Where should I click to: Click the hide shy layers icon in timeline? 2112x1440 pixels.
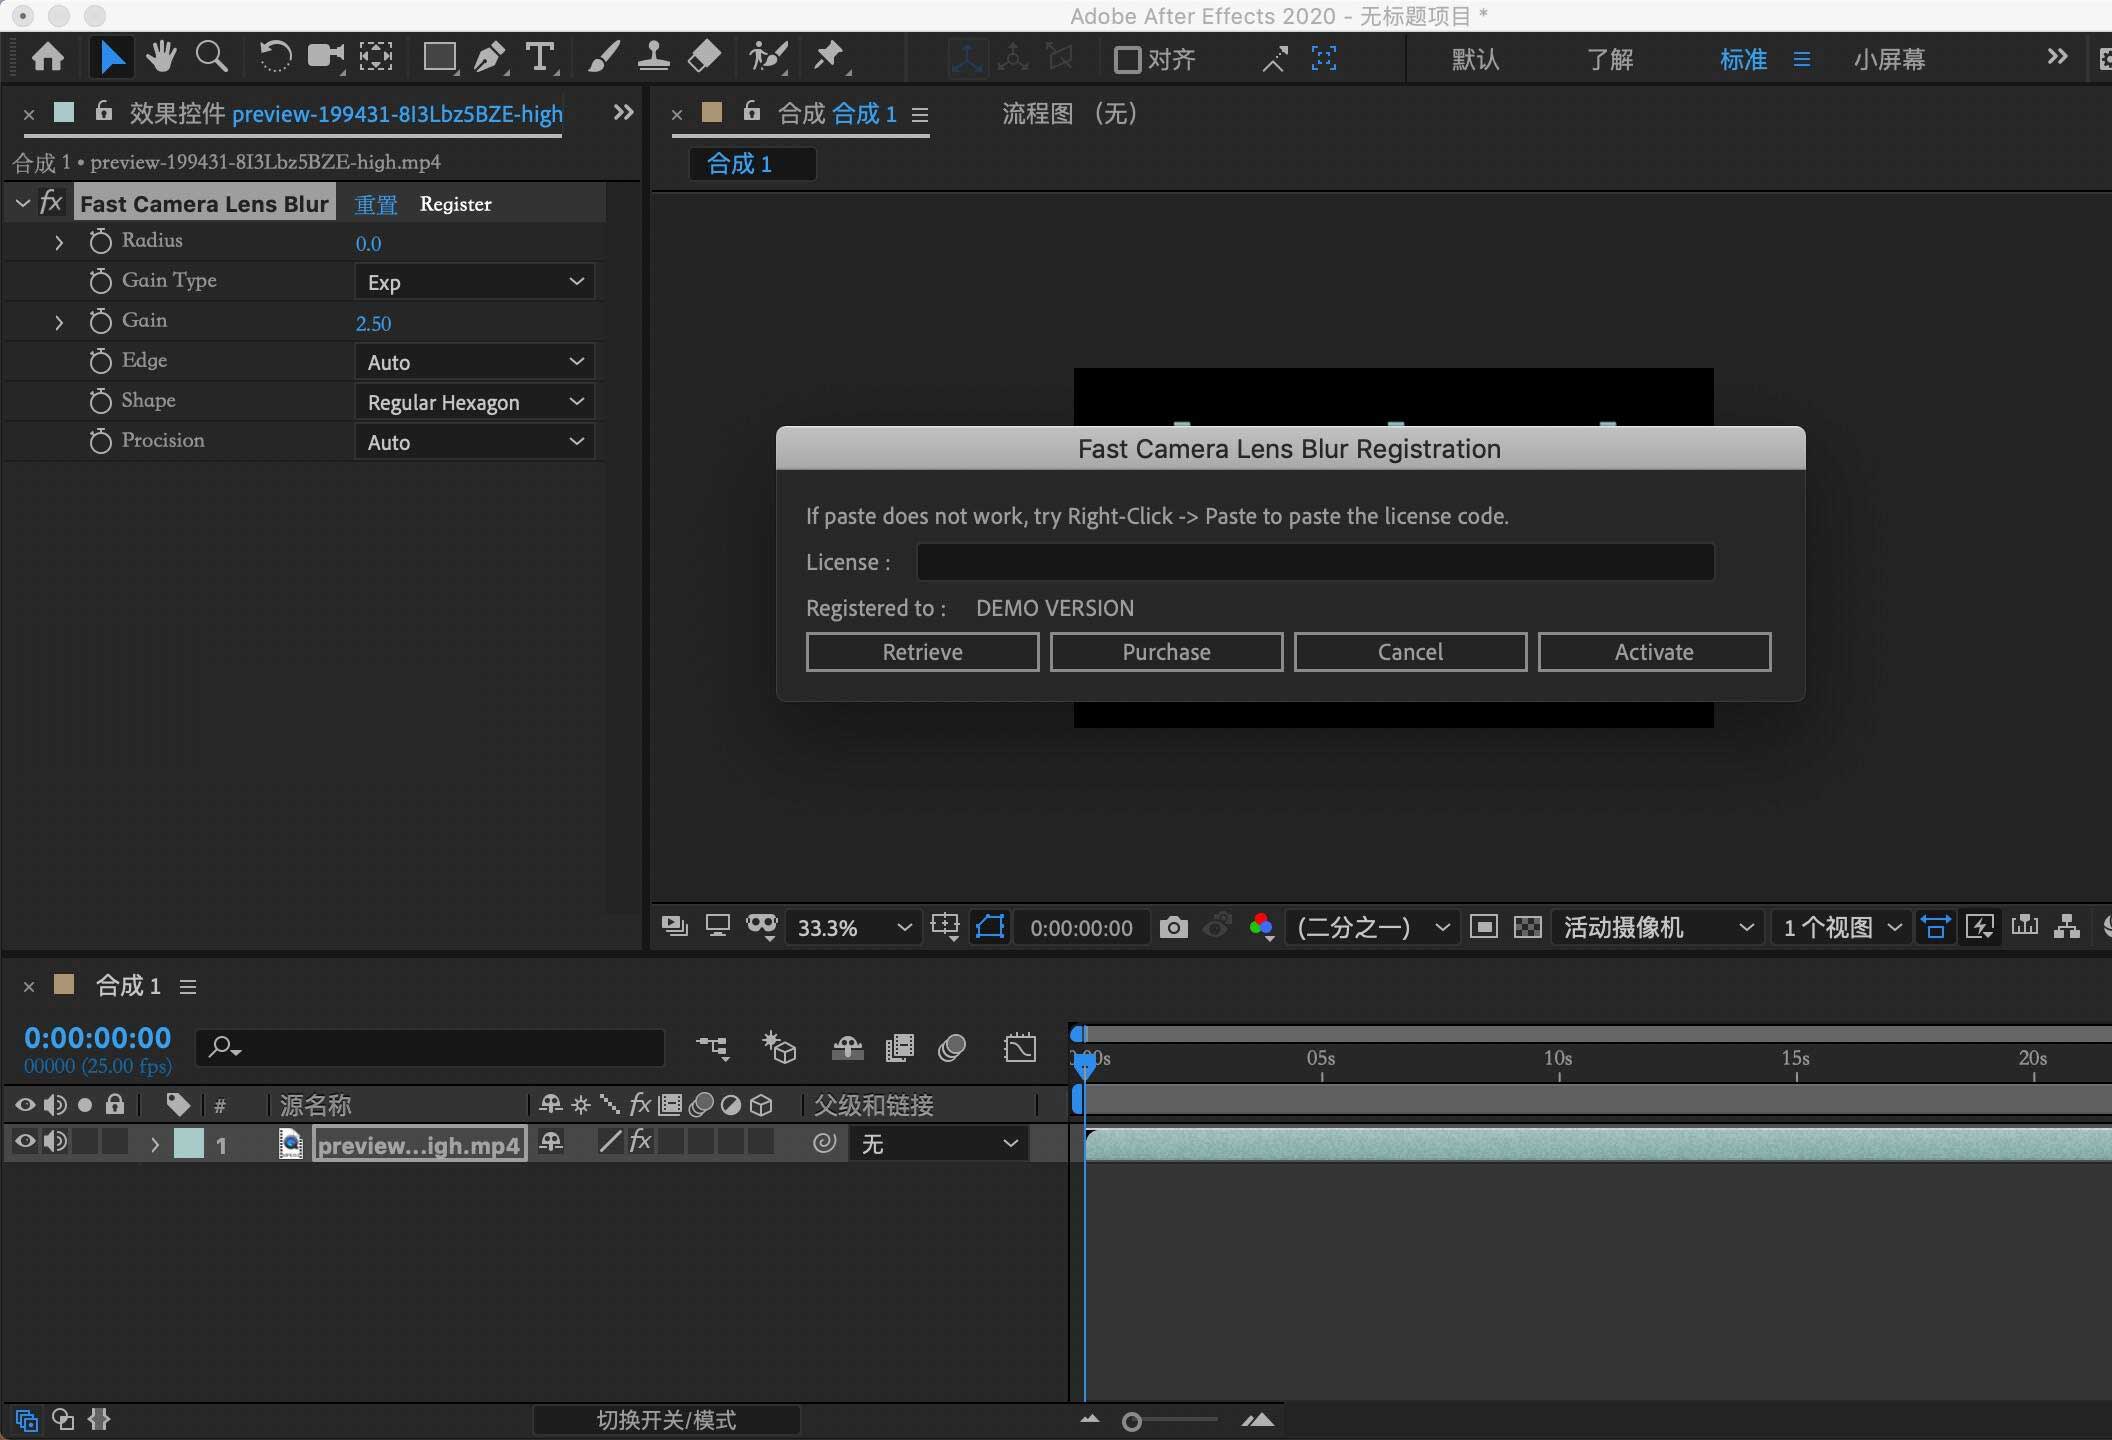(x=847, y=1047)
